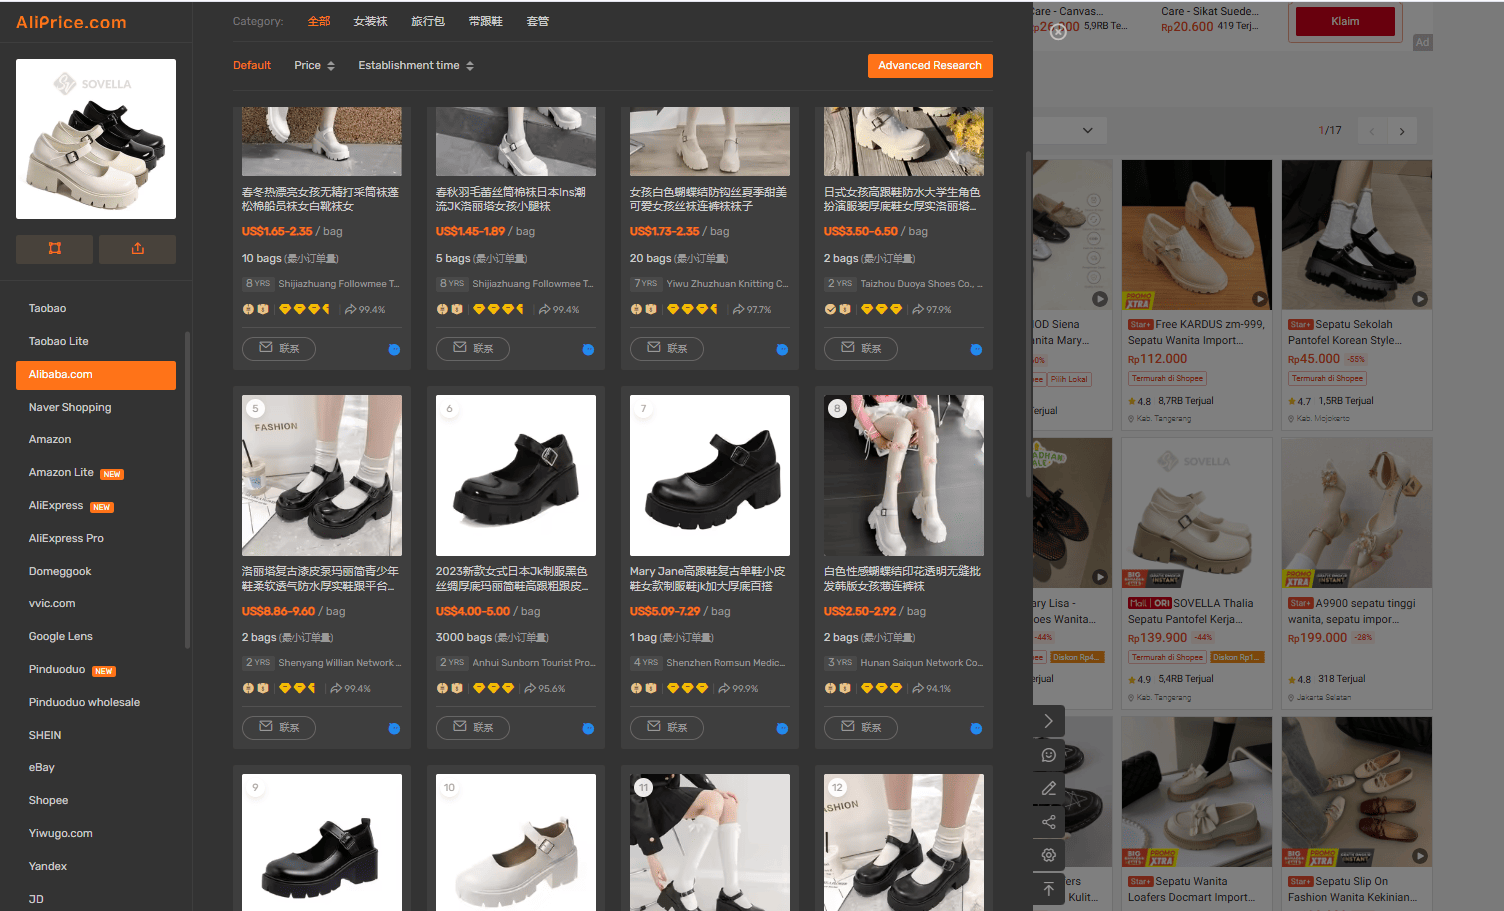Collapse the panel with right chevron icon
Image resolution: width=1504 pixels, height=911 pixels.
(1048, 721)
